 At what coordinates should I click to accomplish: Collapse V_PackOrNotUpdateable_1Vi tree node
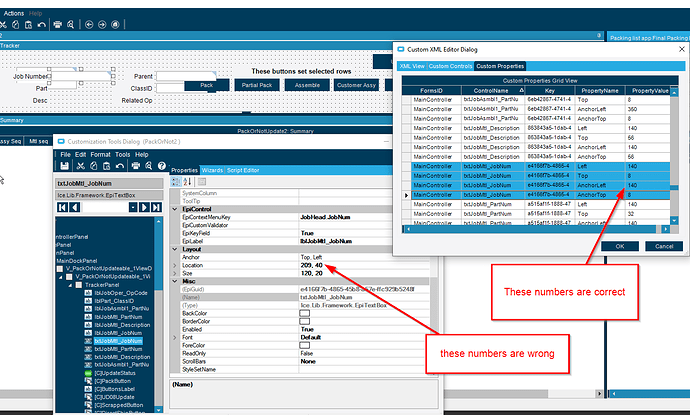pos(61,277)
